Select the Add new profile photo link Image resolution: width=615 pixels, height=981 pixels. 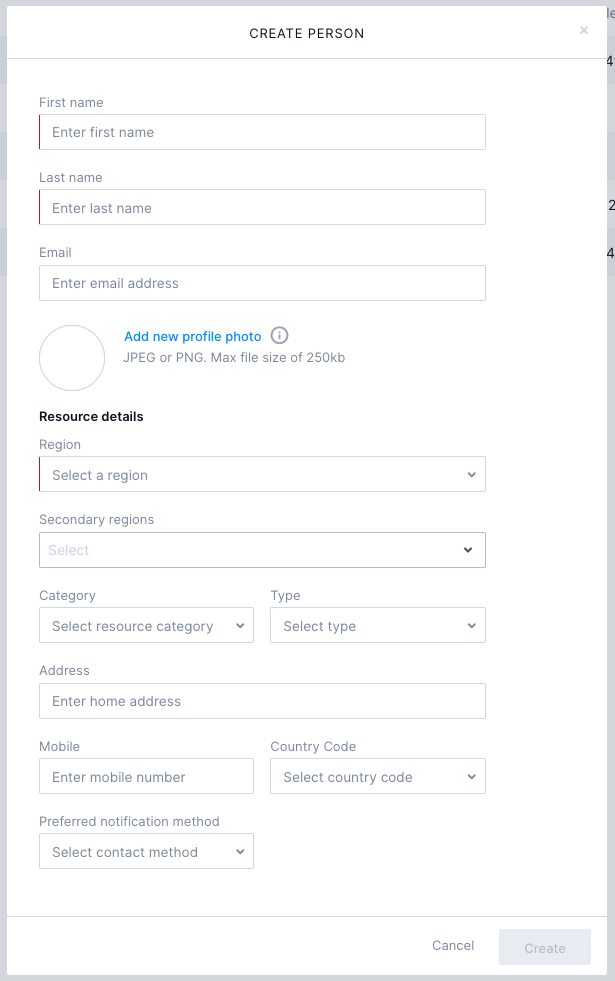(x=192, y=336)
